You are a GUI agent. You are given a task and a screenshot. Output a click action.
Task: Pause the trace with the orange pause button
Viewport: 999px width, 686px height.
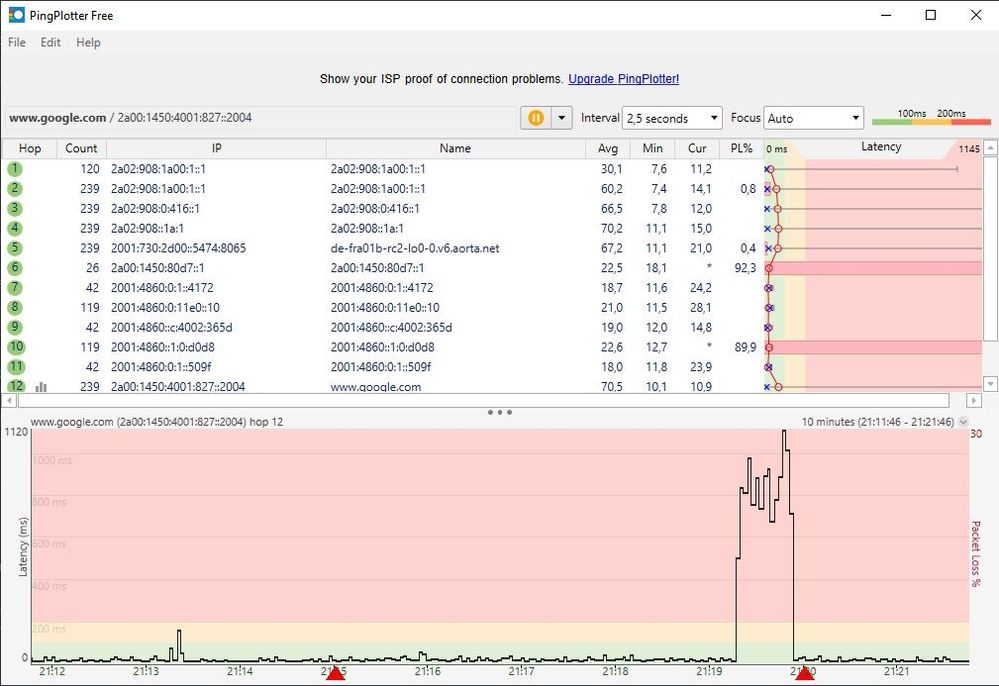536,118
